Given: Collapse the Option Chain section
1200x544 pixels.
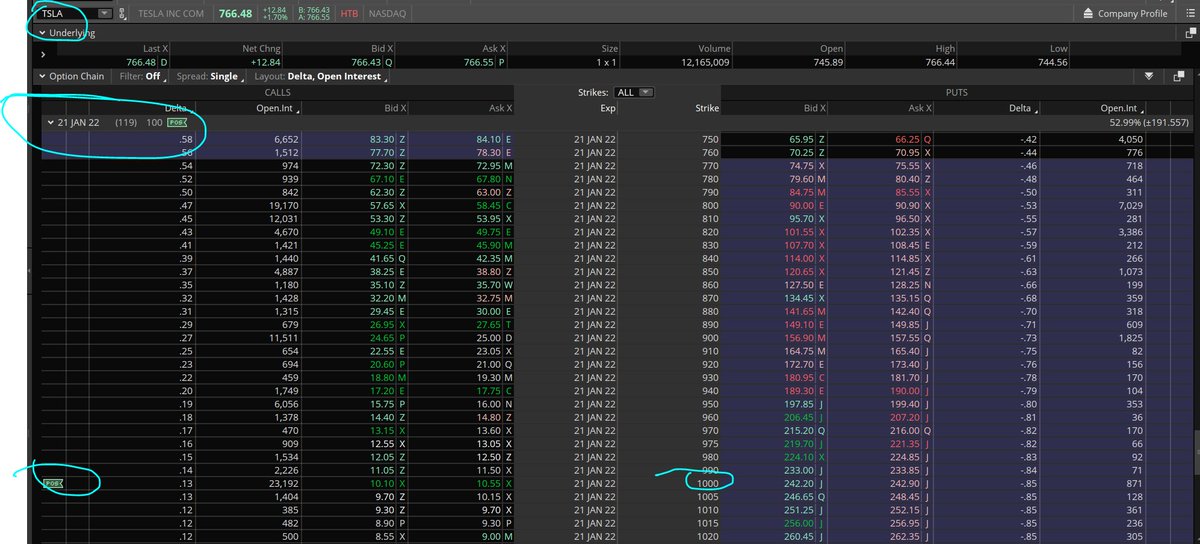Looking at the screenshot, I should coord(41,76).
